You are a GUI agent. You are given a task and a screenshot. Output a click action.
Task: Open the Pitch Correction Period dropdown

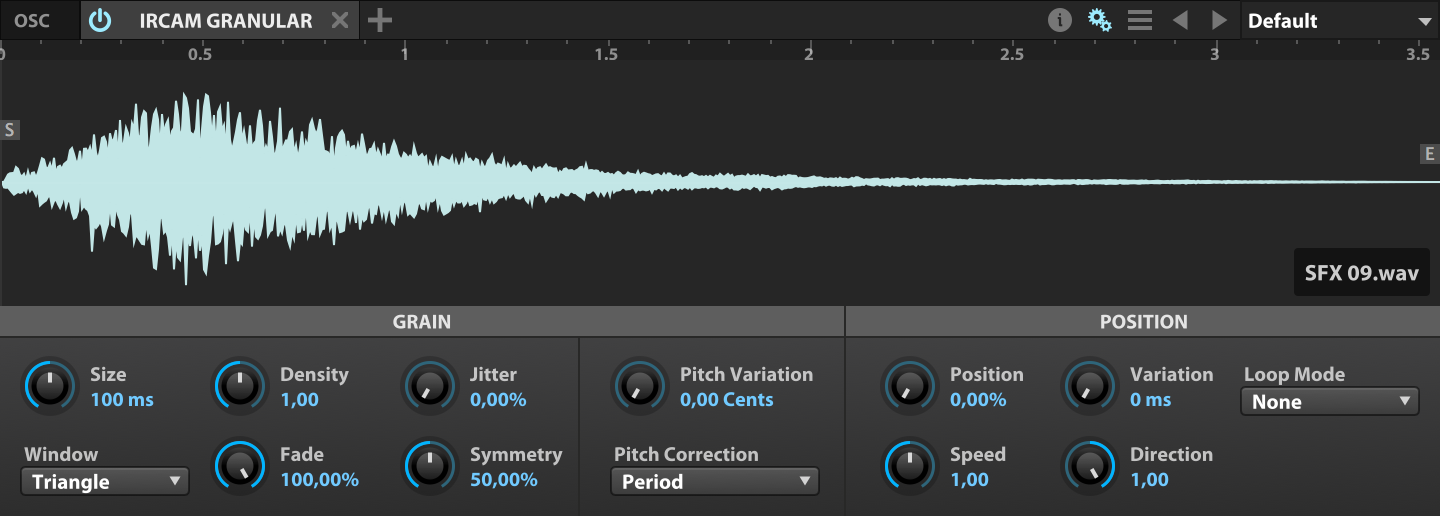(715, 482)
